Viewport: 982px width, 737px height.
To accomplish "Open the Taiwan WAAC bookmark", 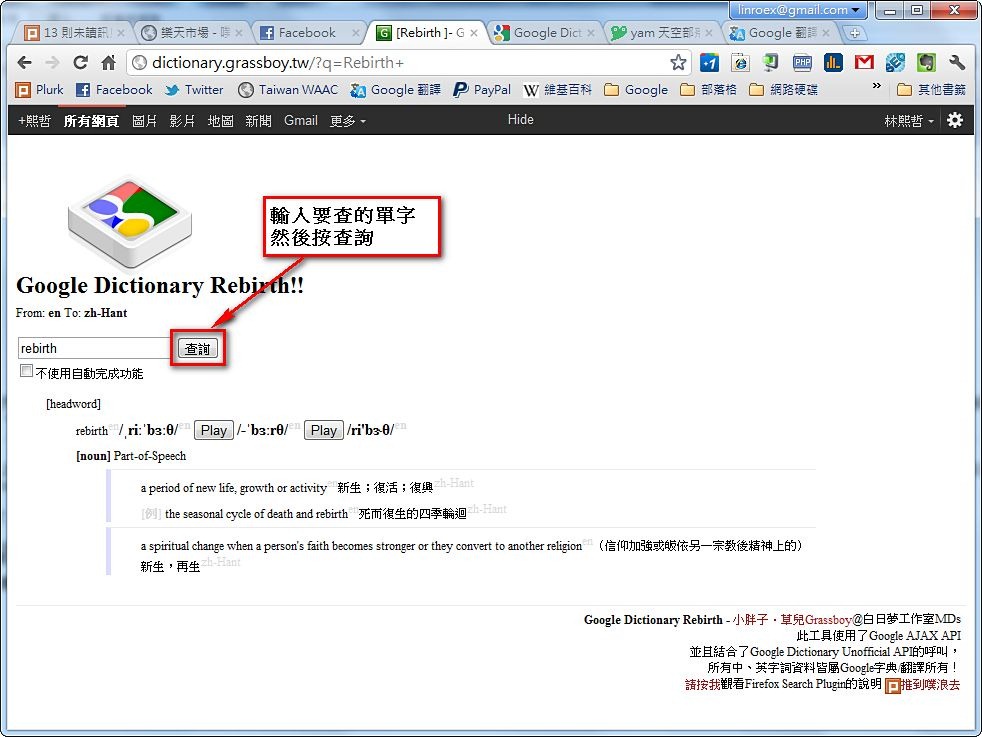I will (288, 90).
